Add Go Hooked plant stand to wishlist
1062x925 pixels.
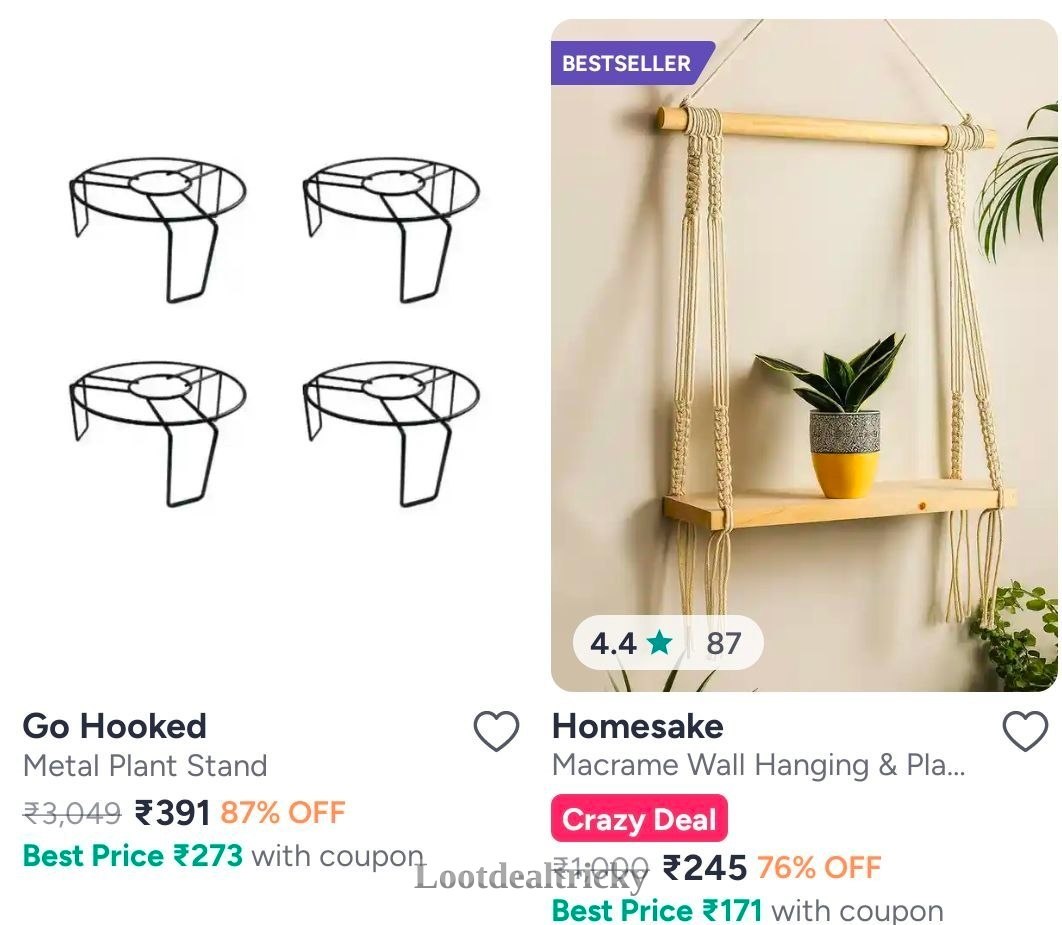tap(496, 731)
